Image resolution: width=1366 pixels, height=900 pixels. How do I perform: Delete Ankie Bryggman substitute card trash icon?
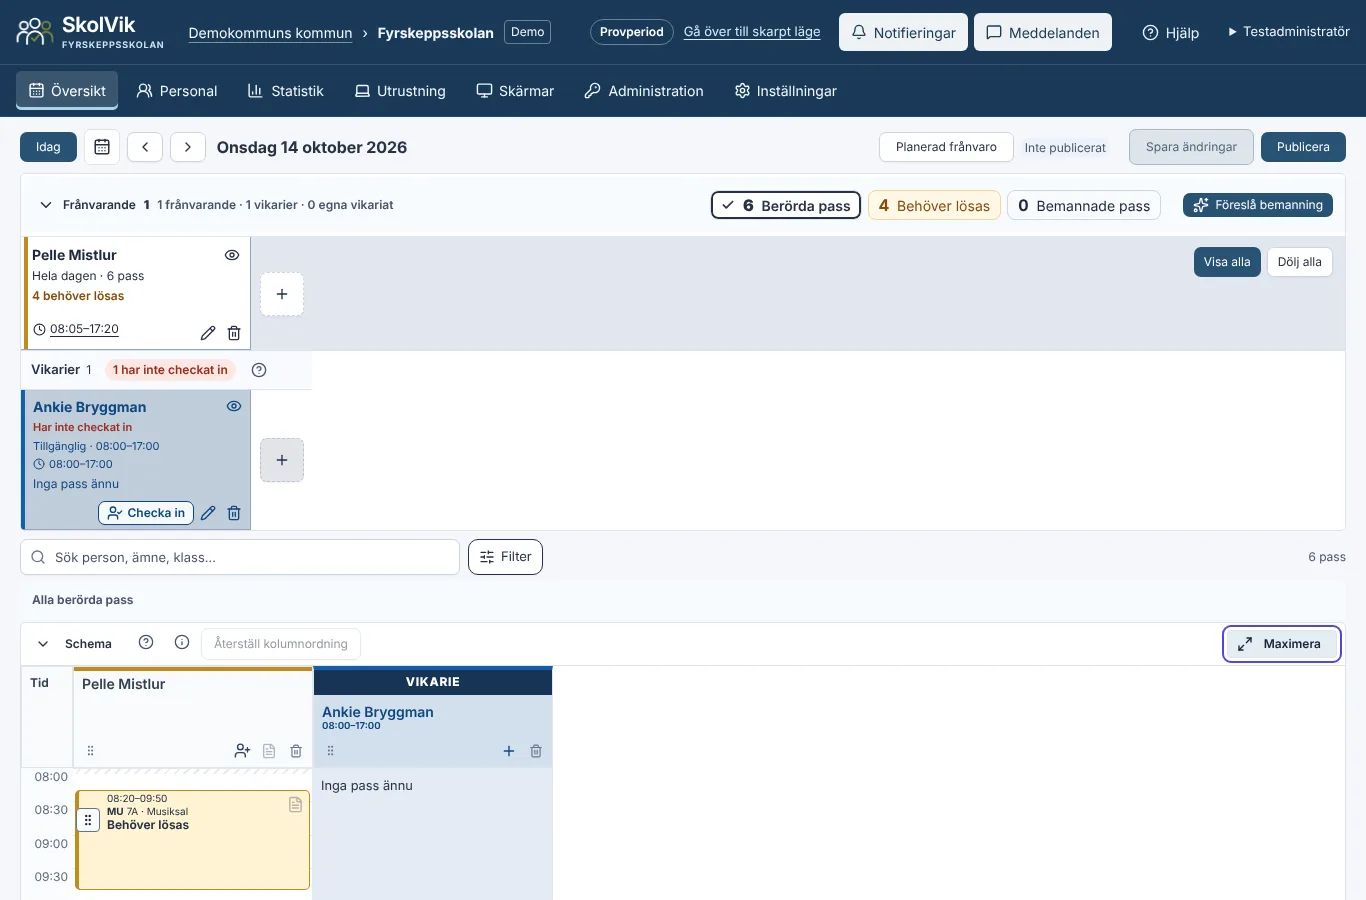coord(234,513)
